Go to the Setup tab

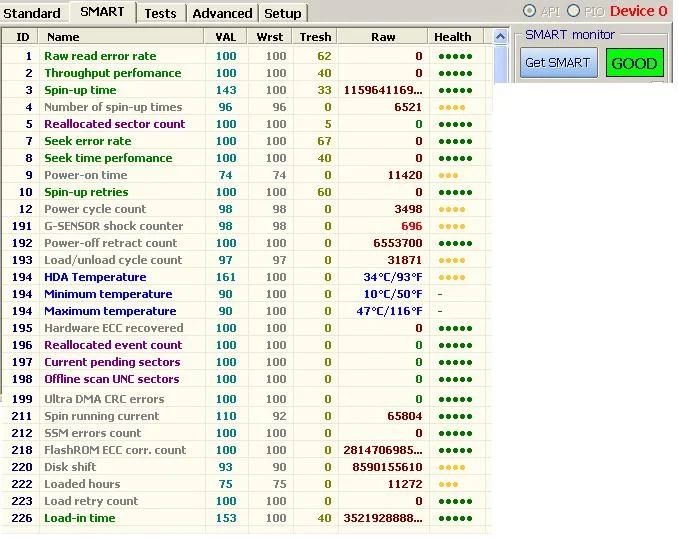pyautogui.click(x=283, y=13)
